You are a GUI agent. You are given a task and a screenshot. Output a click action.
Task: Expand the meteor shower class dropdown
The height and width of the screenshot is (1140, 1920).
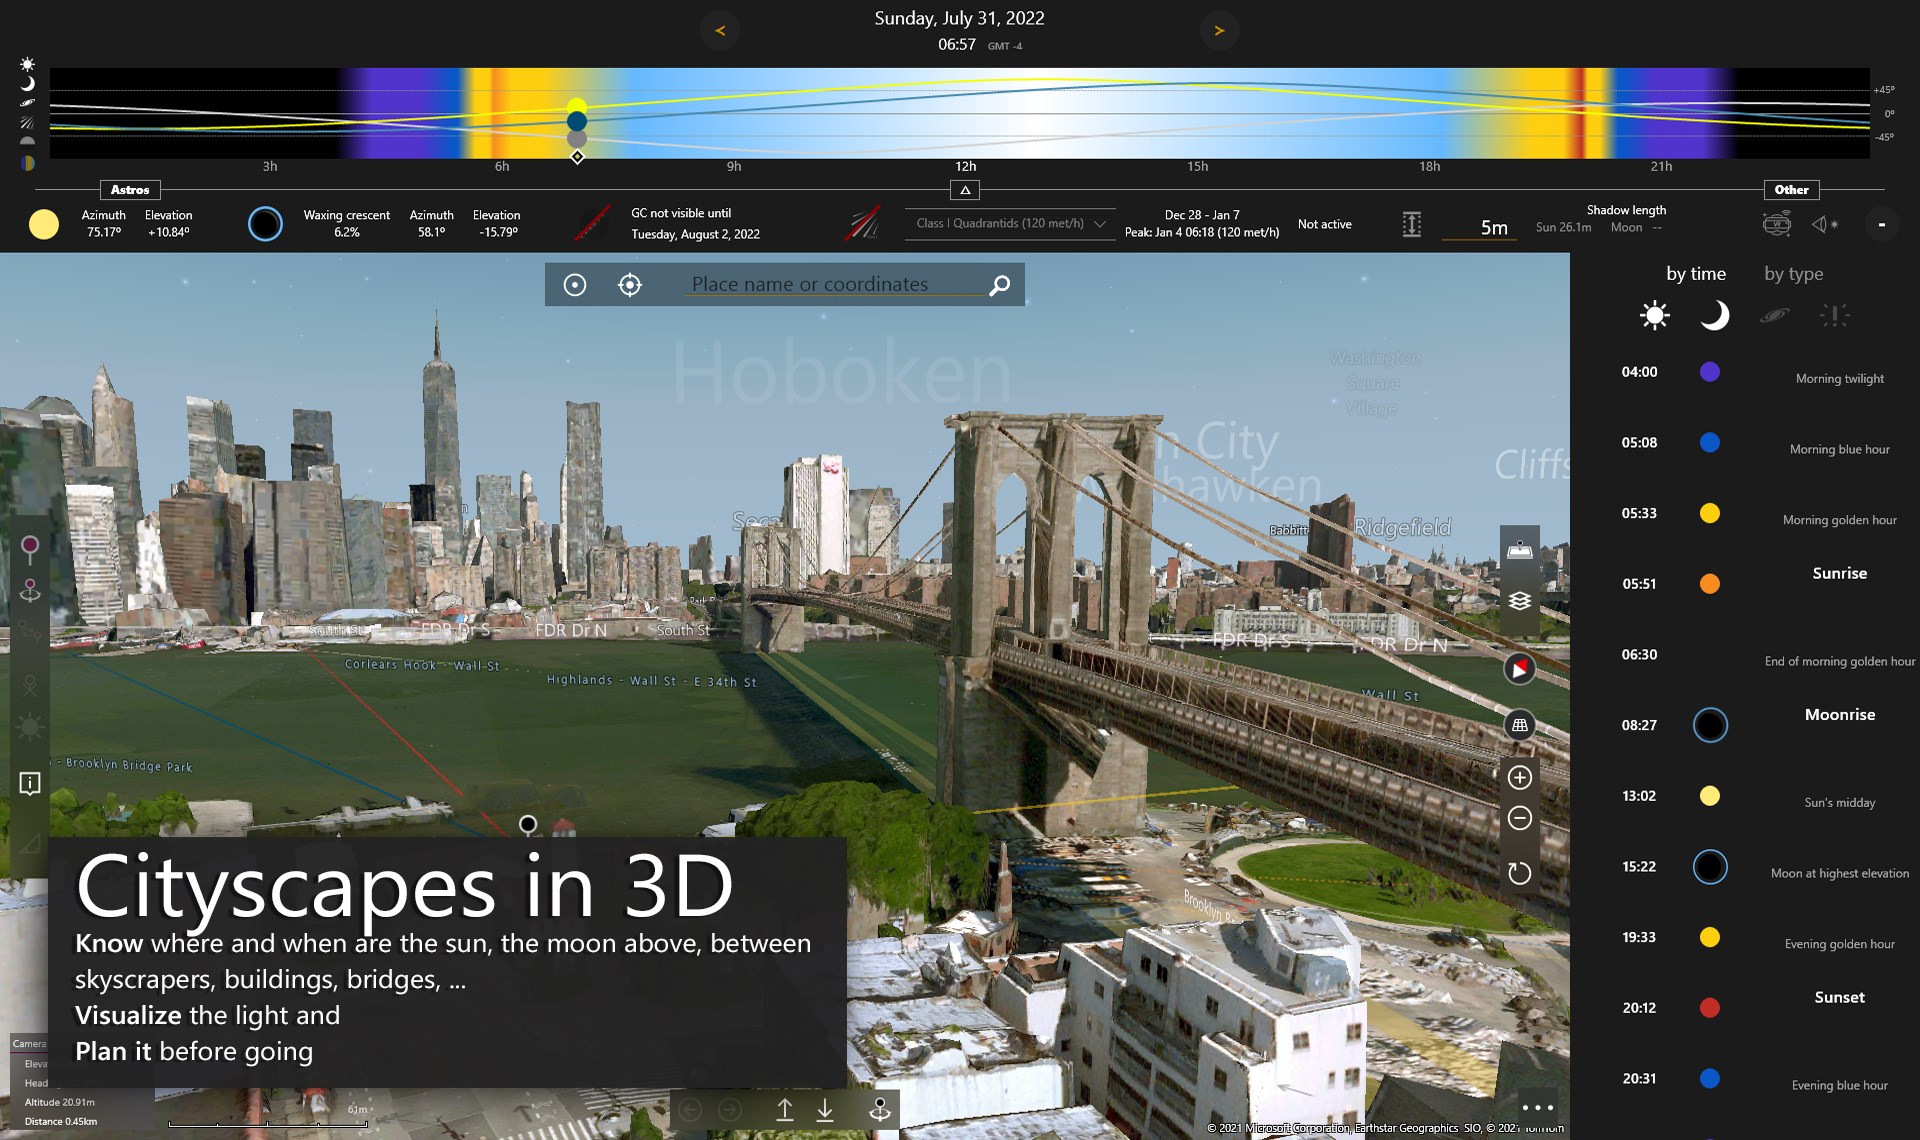click(x=1009, y=224)
